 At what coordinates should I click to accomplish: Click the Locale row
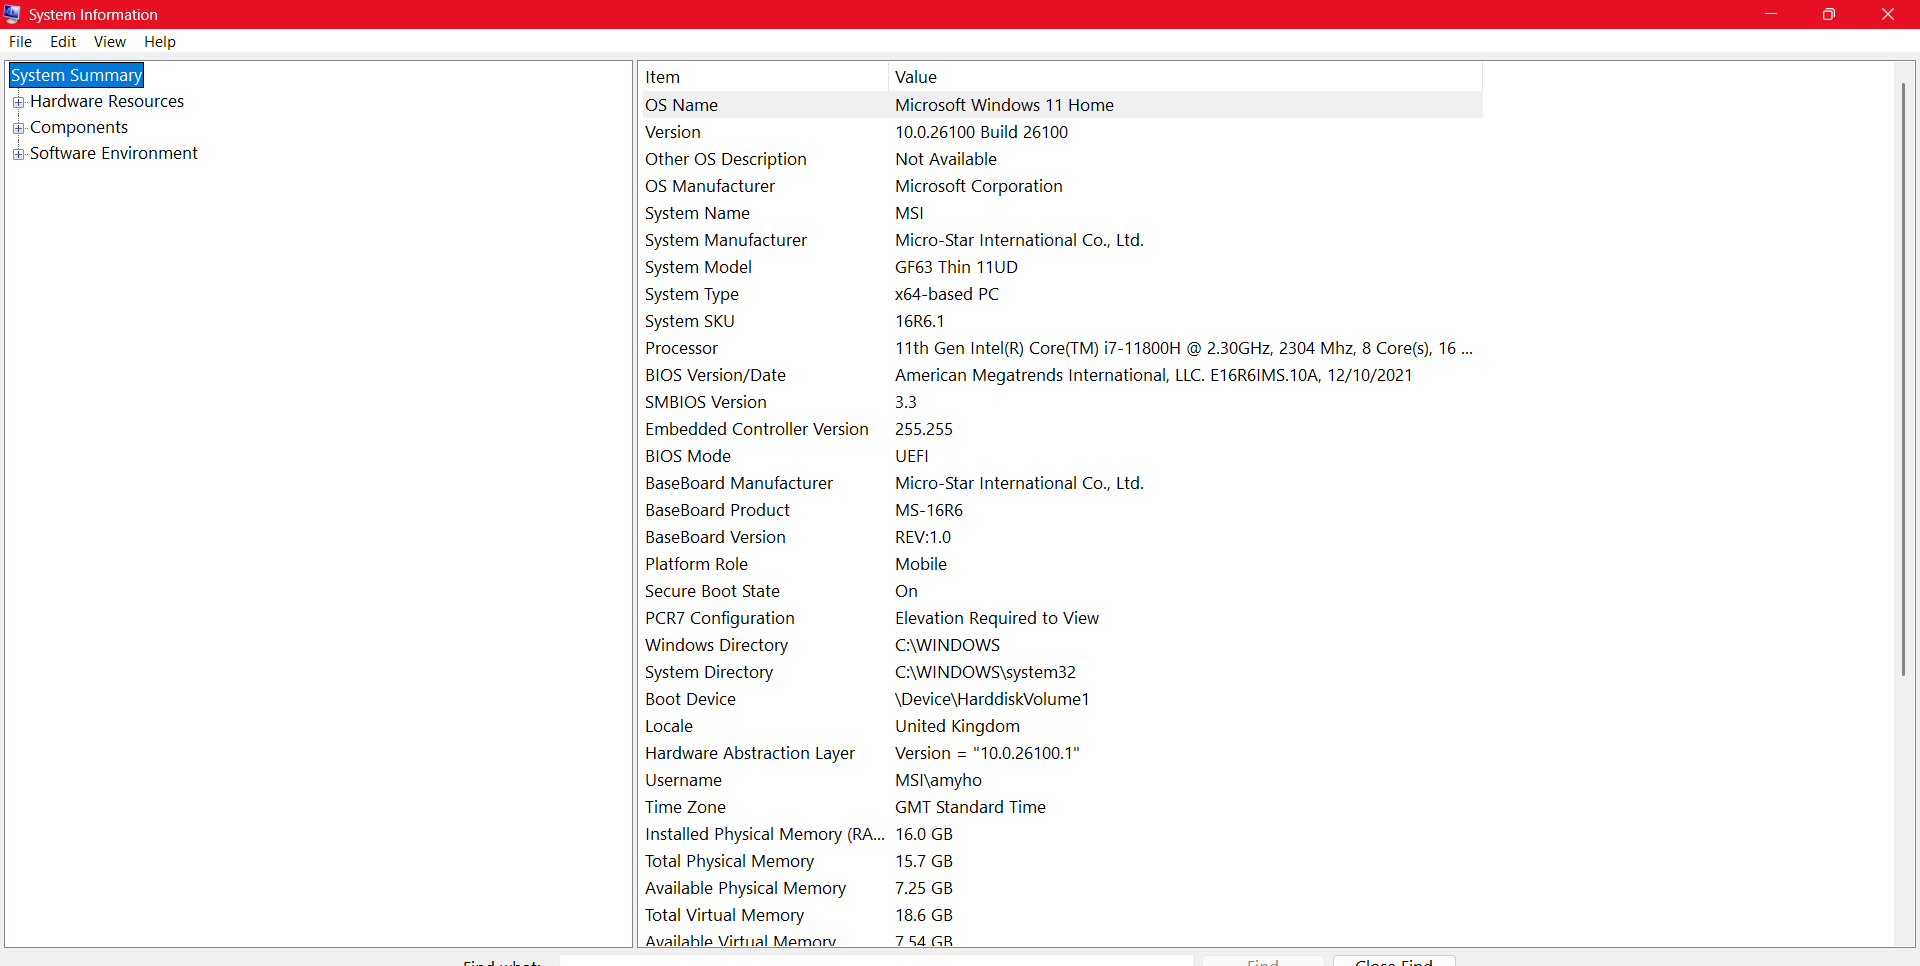[x=1061, y=726]
